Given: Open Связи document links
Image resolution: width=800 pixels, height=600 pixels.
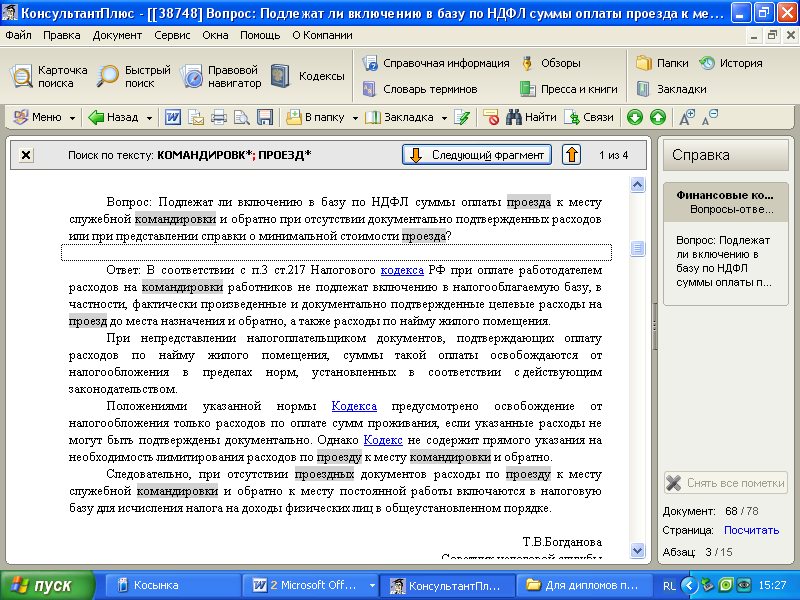Looking at the screenshot, I should tap(589, 117).
